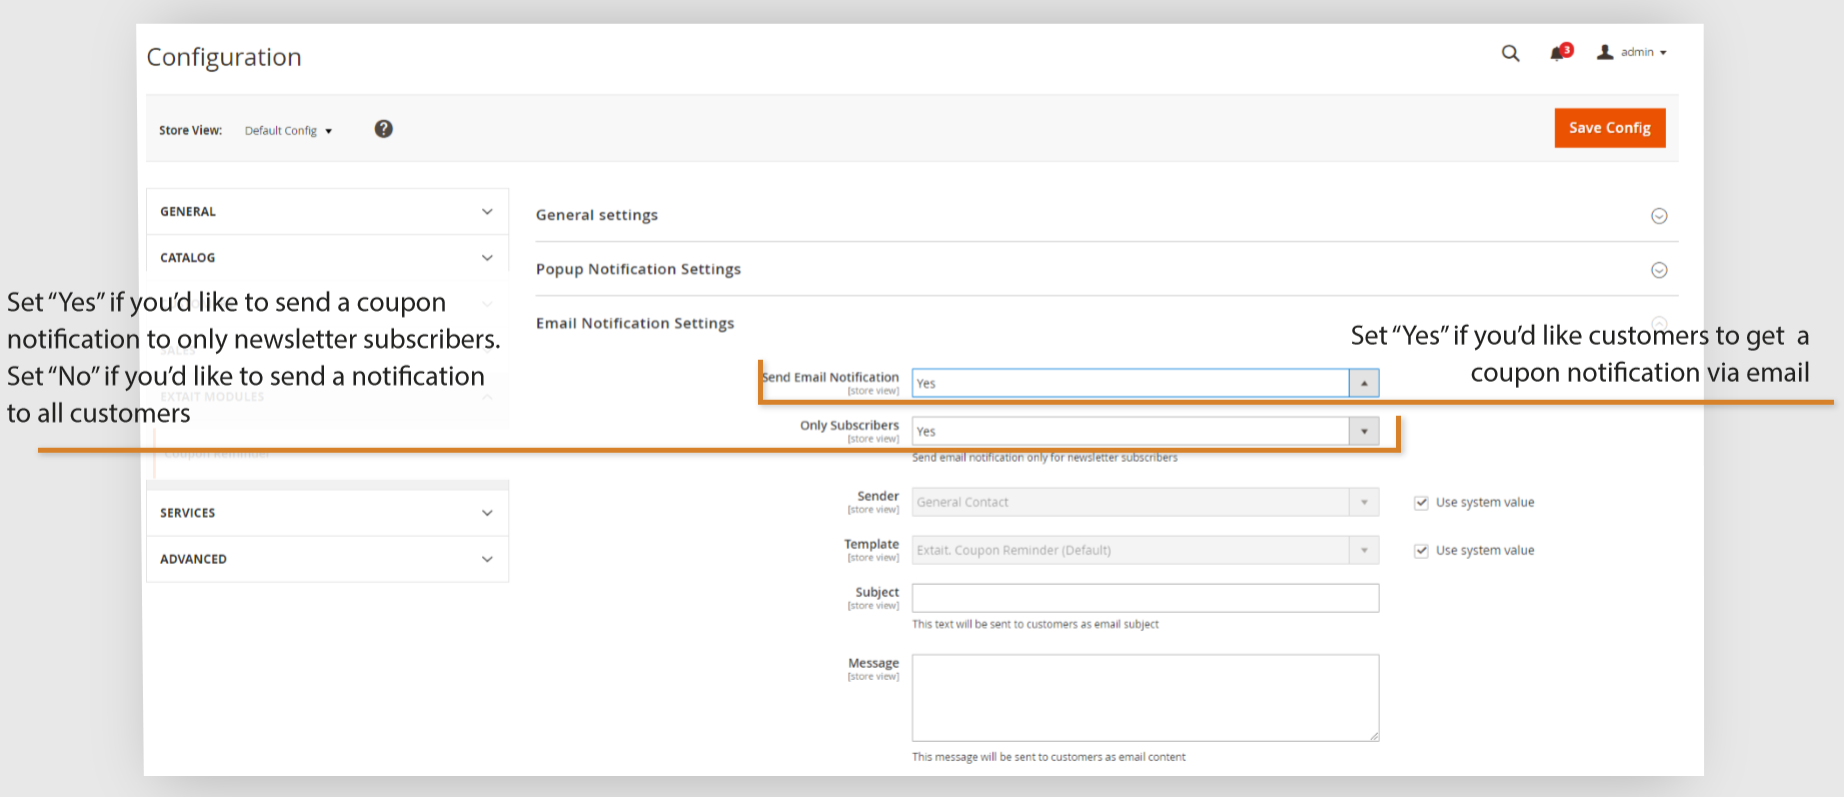Click the Store View label
1844x797 pixels.
190,131
